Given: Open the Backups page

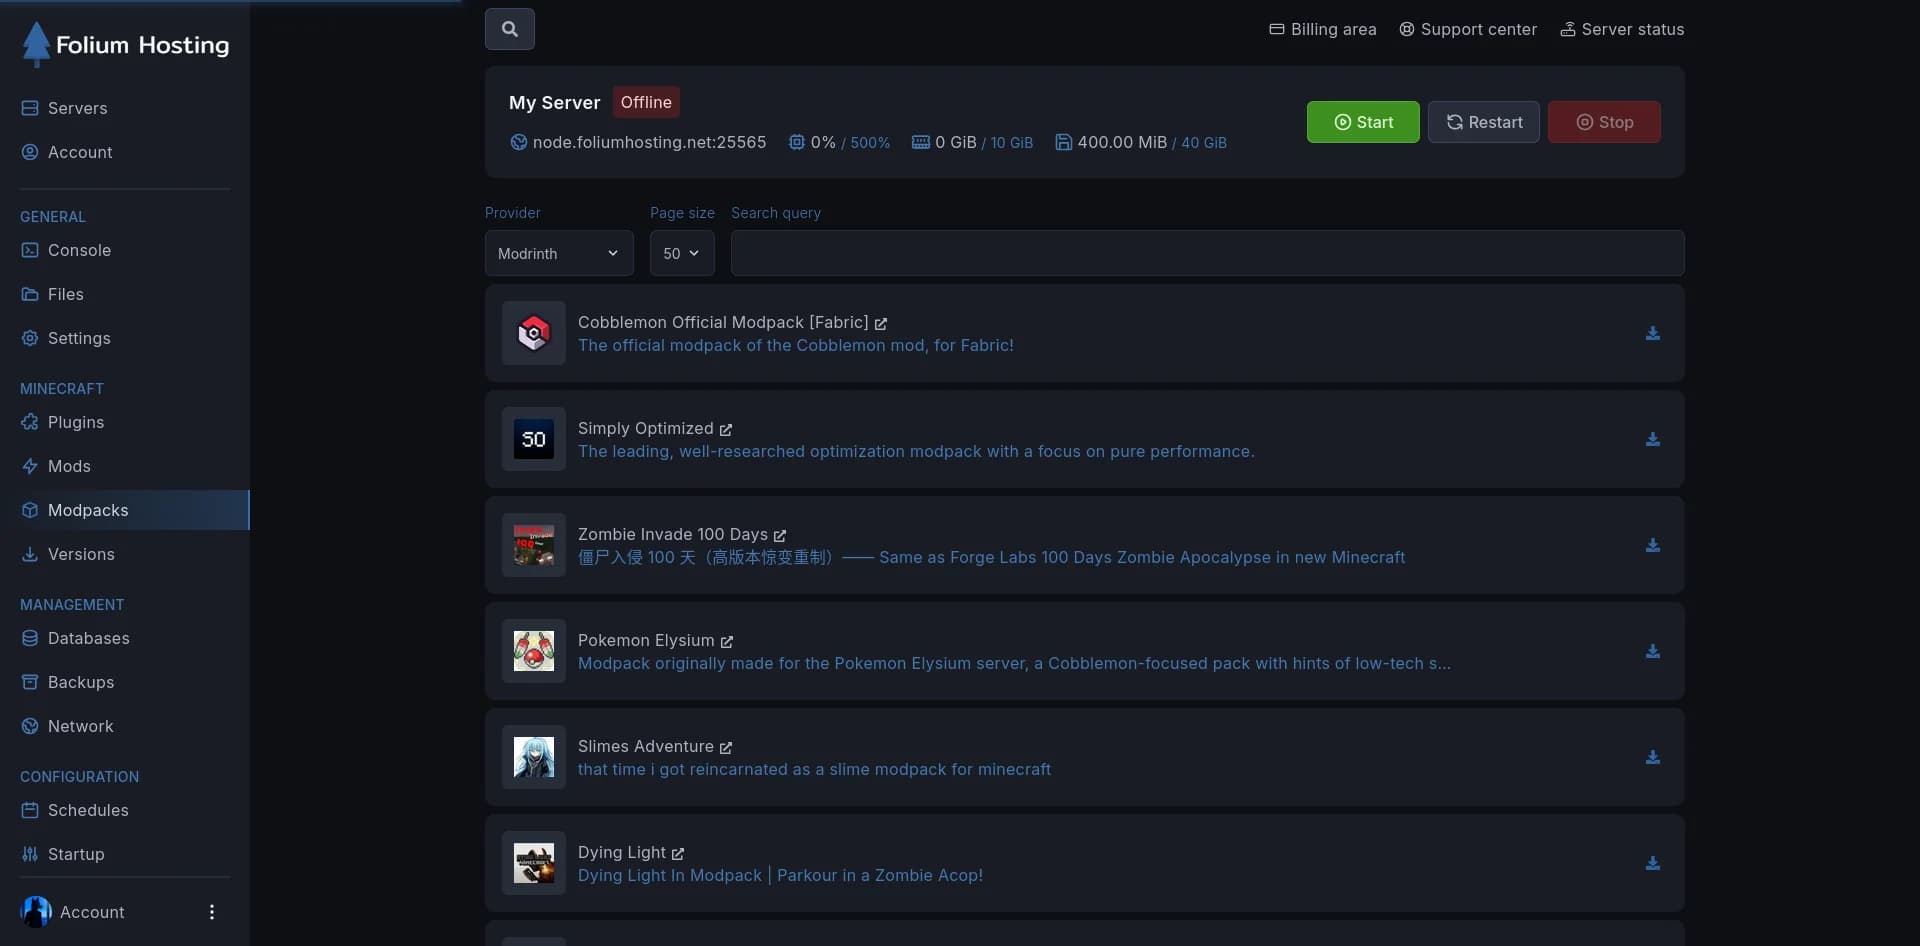Looking at the screenshot, I should click(125, 682).
